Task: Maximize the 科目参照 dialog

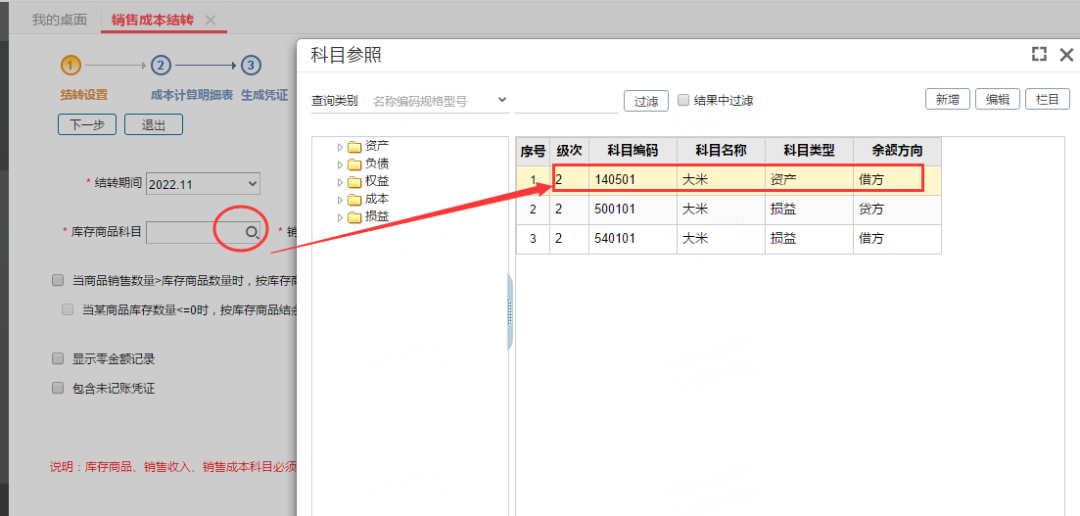Action: point(1039,55)
